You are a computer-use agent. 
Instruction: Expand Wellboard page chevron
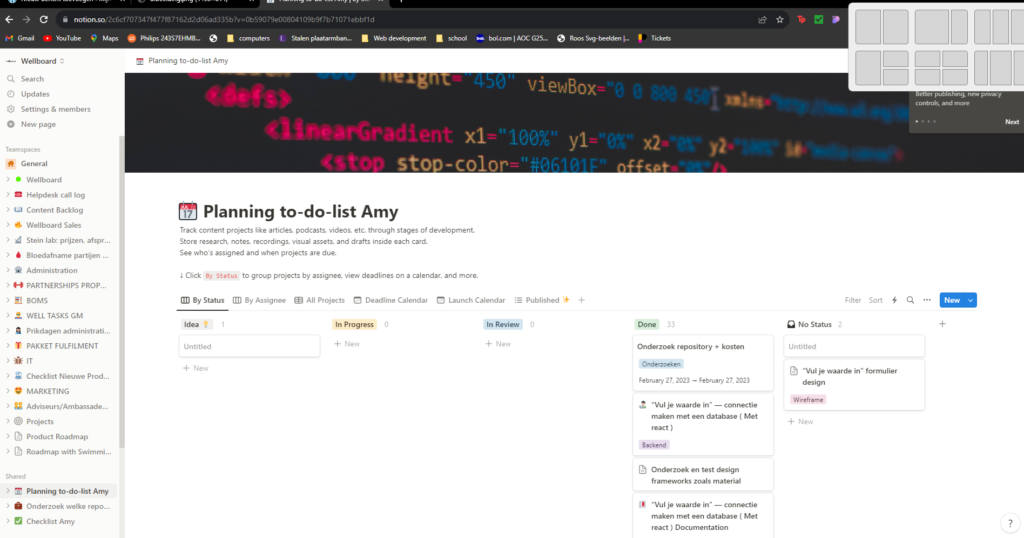click(8, 180)
